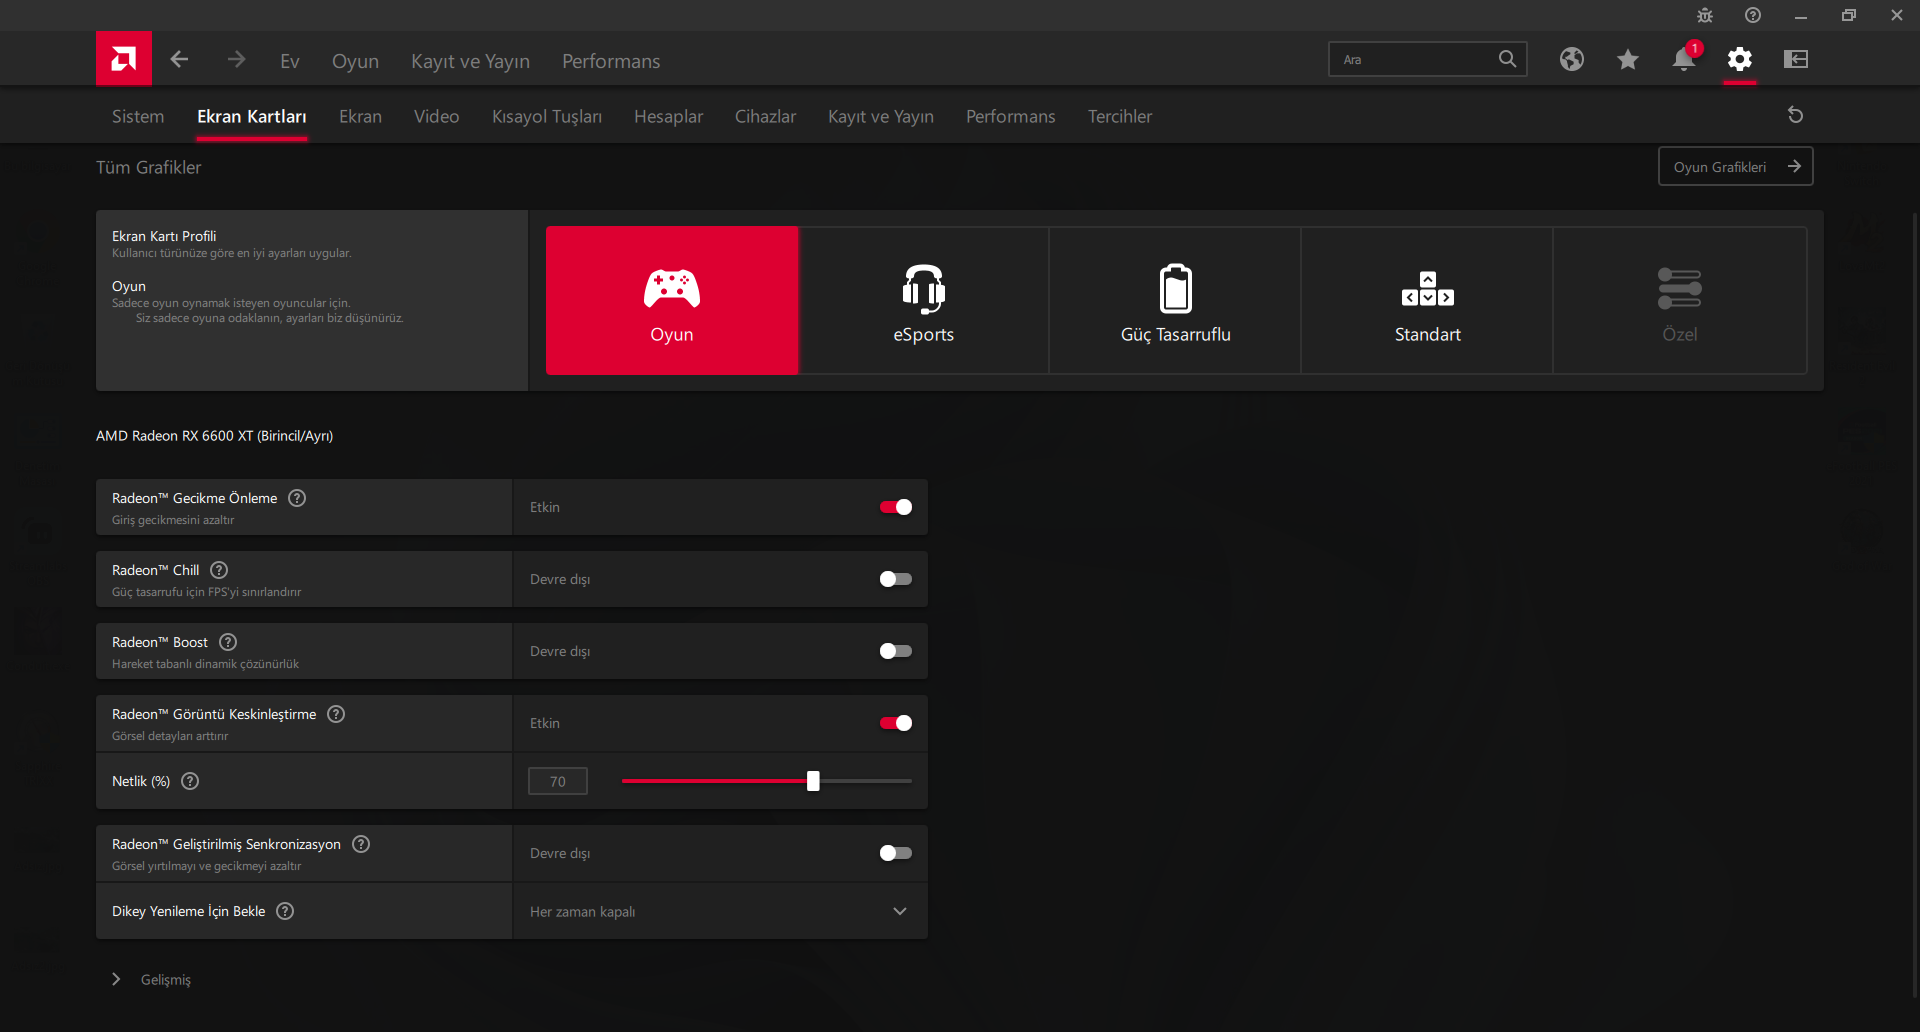Open the Ev top menu

(290, 61)
